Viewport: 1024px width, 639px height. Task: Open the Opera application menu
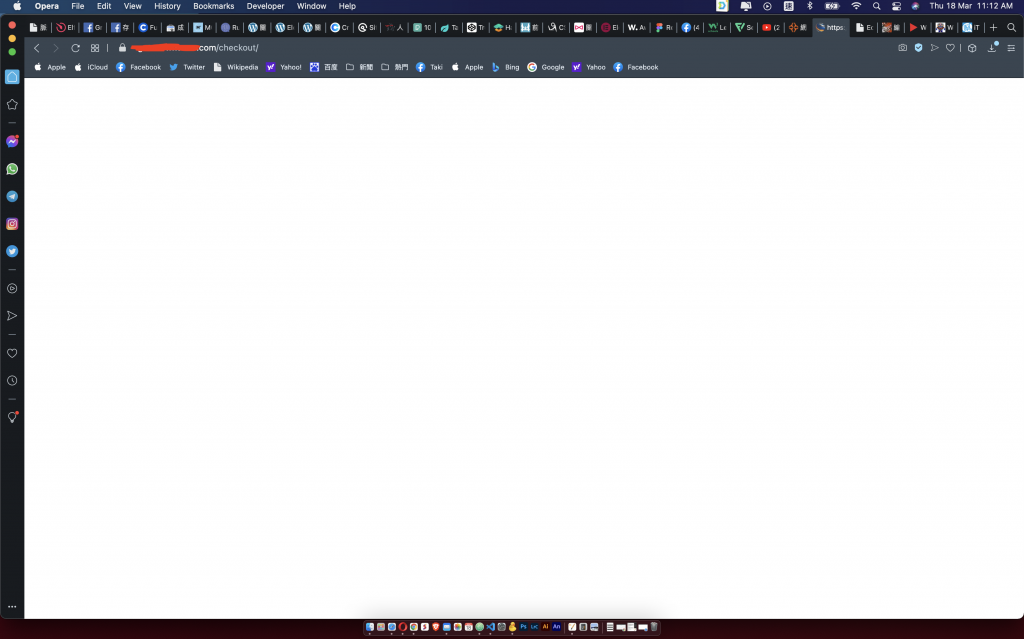[46, 6]
